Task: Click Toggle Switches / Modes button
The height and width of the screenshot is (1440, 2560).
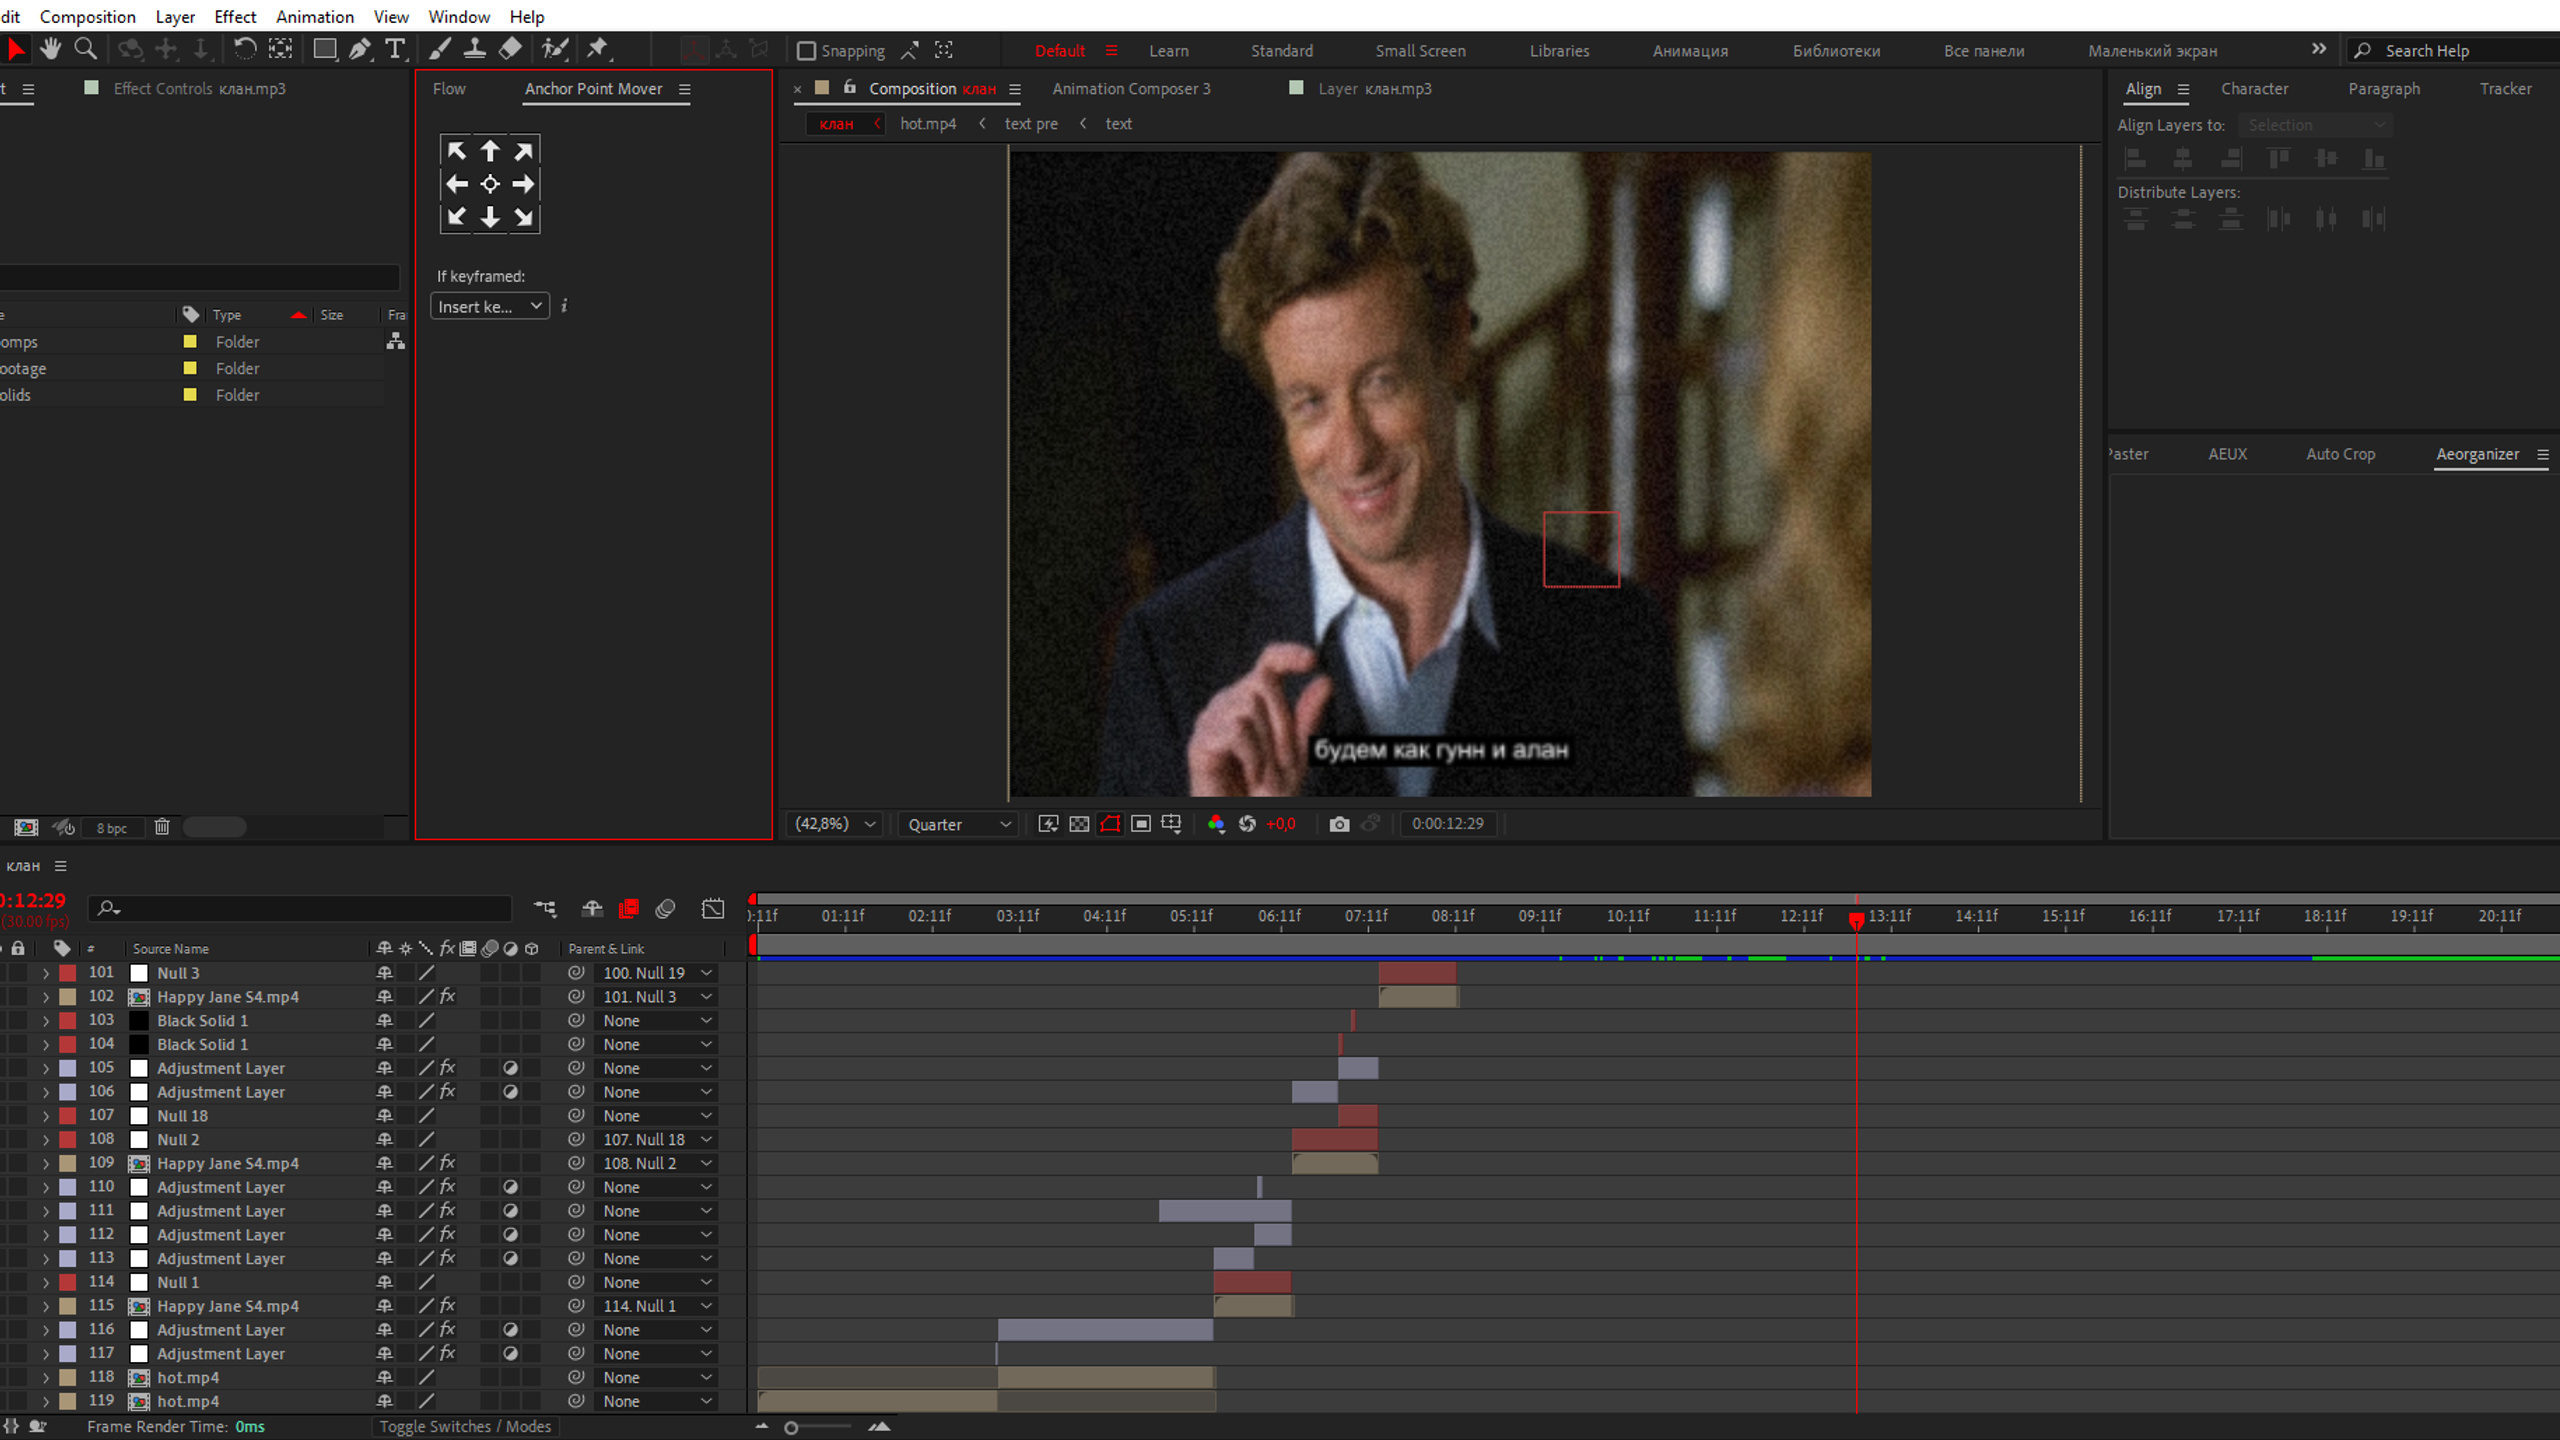Action: tap(465, 1427)
